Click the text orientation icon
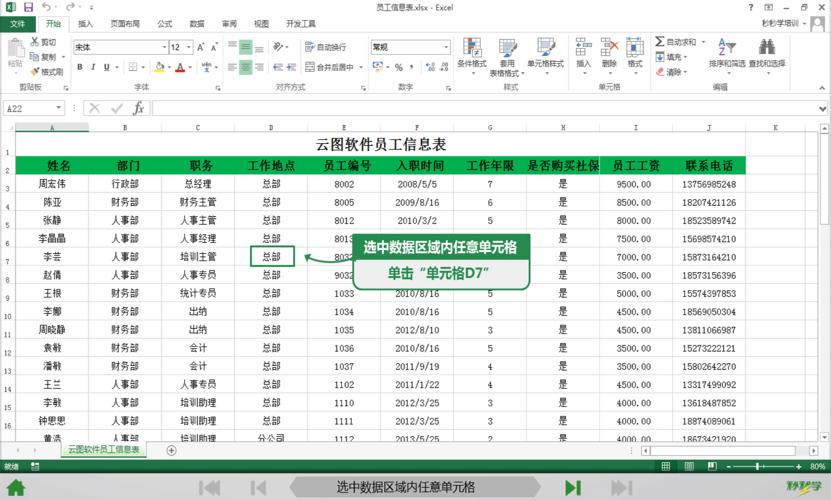Viewport: 831px width, 500px height. [278, 47]
